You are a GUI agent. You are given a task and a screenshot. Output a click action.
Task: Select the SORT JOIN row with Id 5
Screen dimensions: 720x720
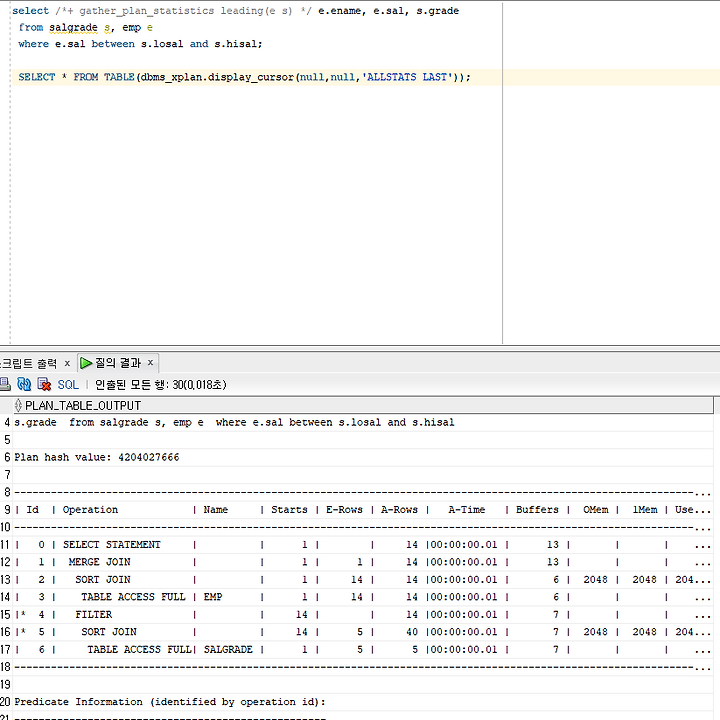(363, 632)
